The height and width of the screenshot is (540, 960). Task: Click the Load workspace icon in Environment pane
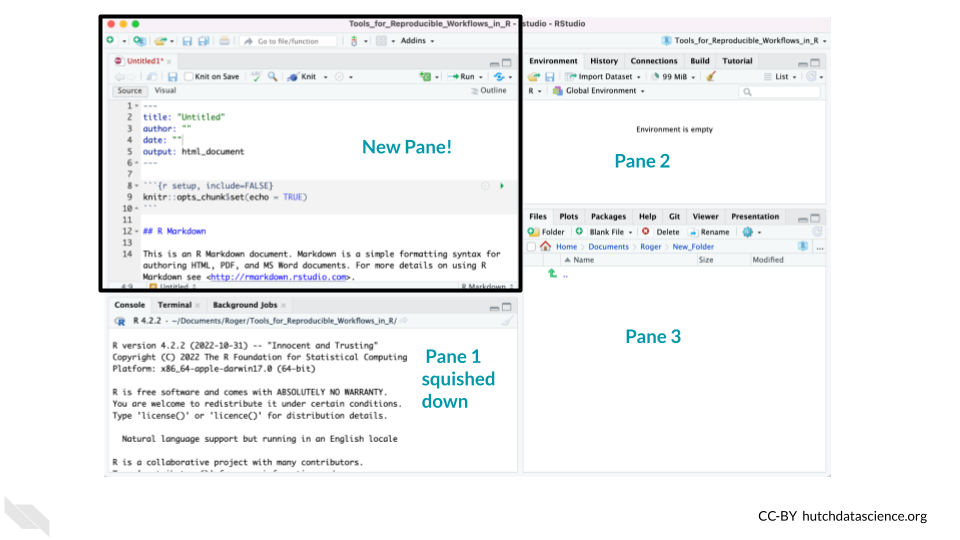coord(534,77)
